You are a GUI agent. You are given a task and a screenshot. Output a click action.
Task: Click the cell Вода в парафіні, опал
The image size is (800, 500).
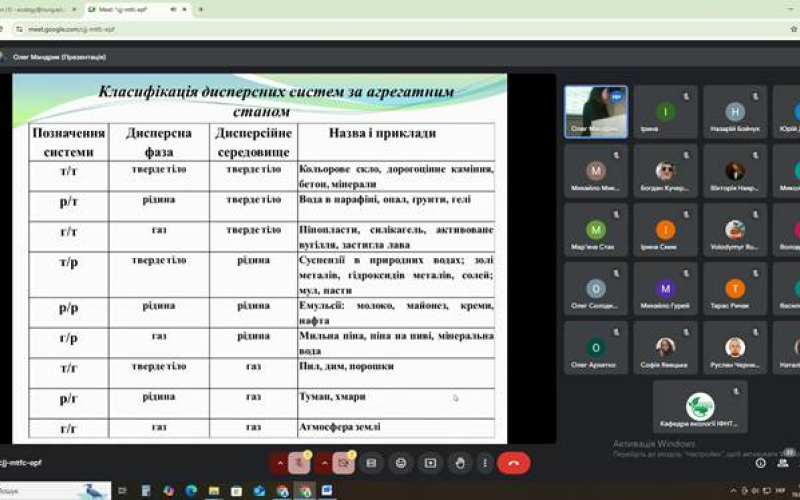point(396,206)
